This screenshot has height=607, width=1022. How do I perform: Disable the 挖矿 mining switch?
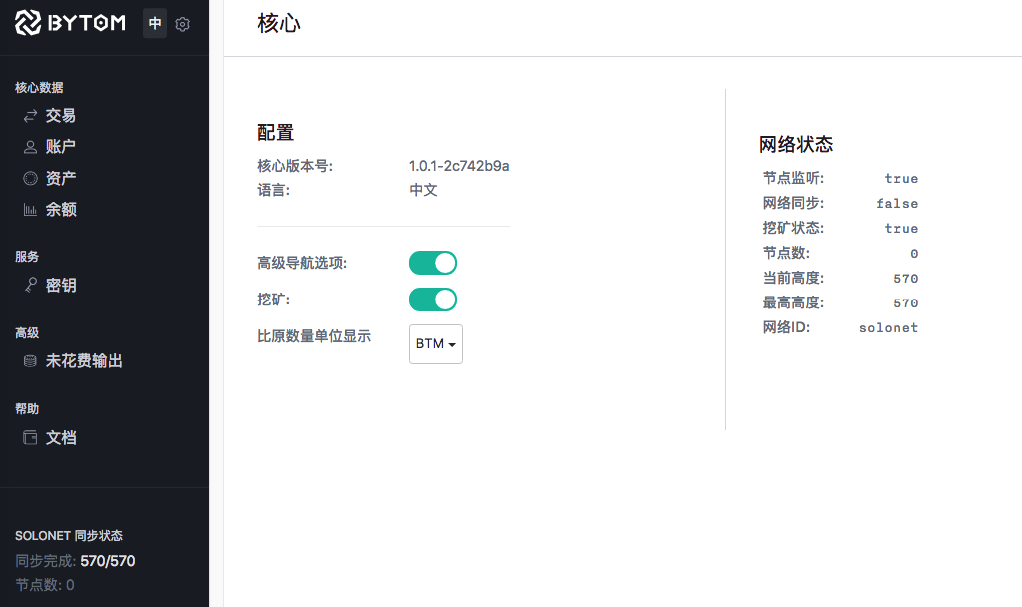[x=433, y=298]
